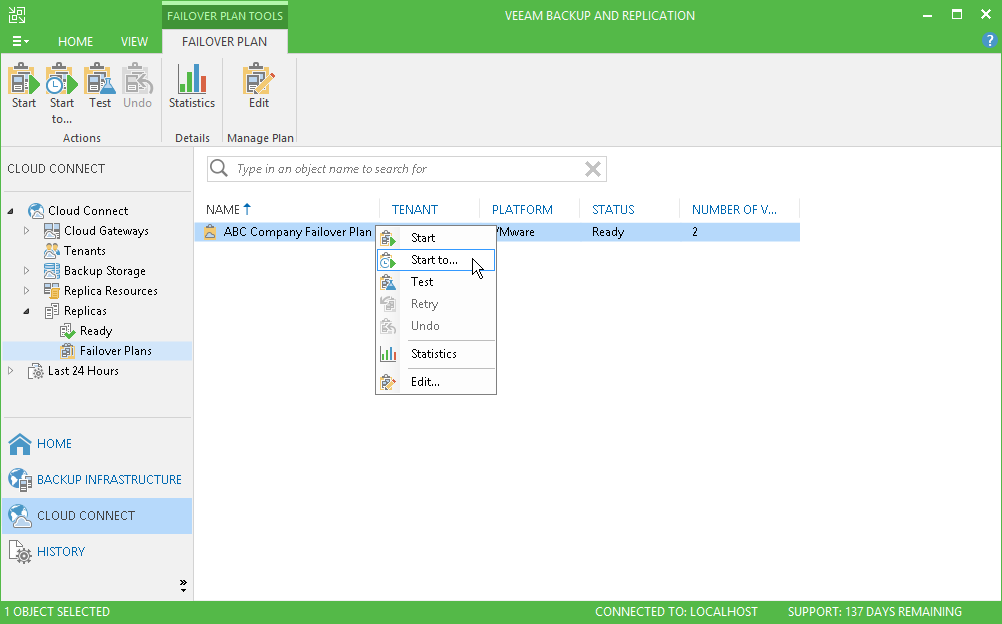
Task: Click the Last 24 Hours icon in tree
Action: point(36,371)
